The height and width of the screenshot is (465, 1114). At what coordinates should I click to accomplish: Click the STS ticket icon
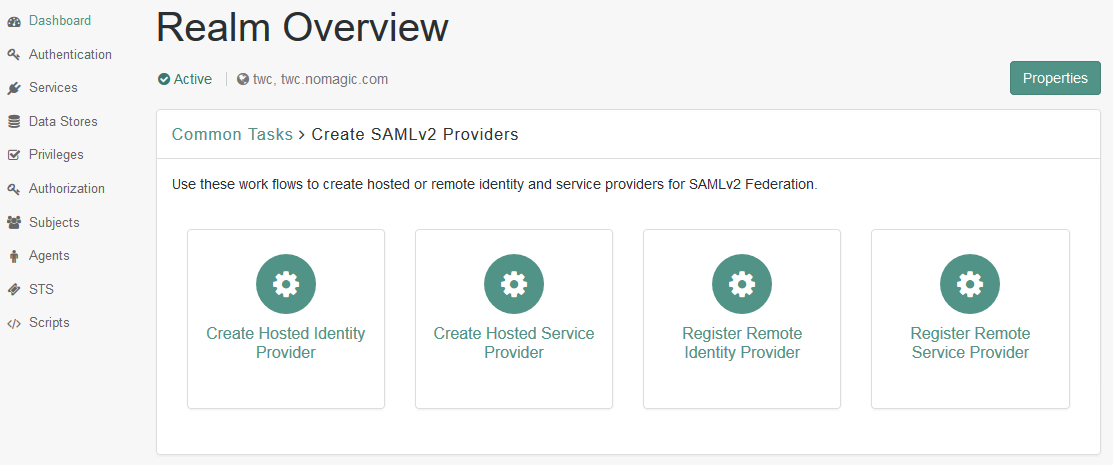coord(14,289)
